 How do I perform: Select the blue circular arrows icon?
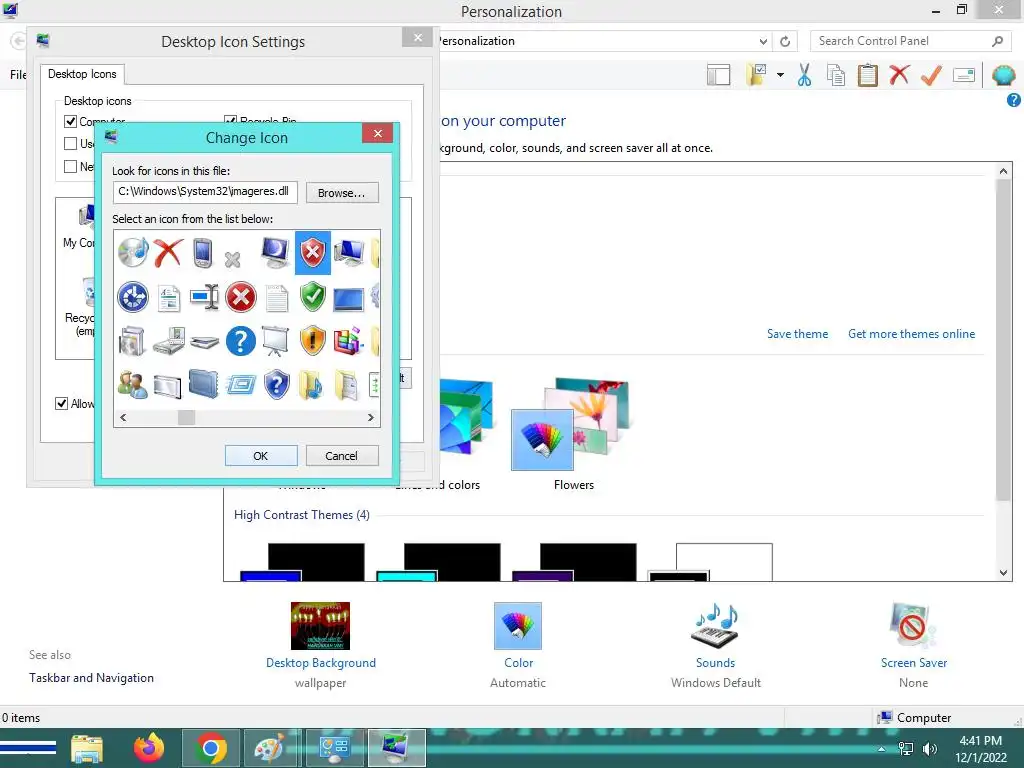[x=133, y=297]
